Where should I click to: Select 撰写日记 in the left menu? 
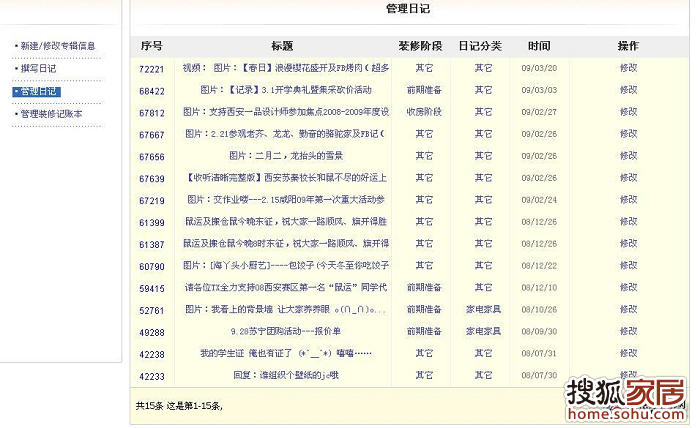[x=38, y=68]
